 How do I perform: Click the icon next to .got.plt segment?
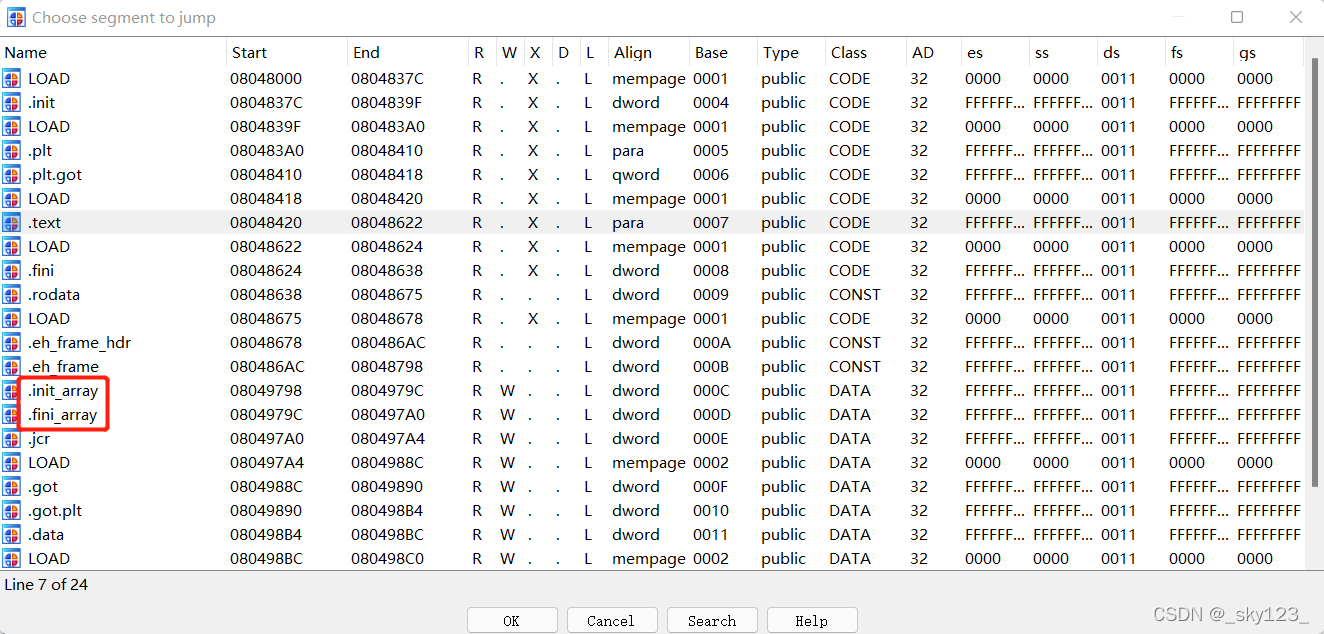[12, 511]
